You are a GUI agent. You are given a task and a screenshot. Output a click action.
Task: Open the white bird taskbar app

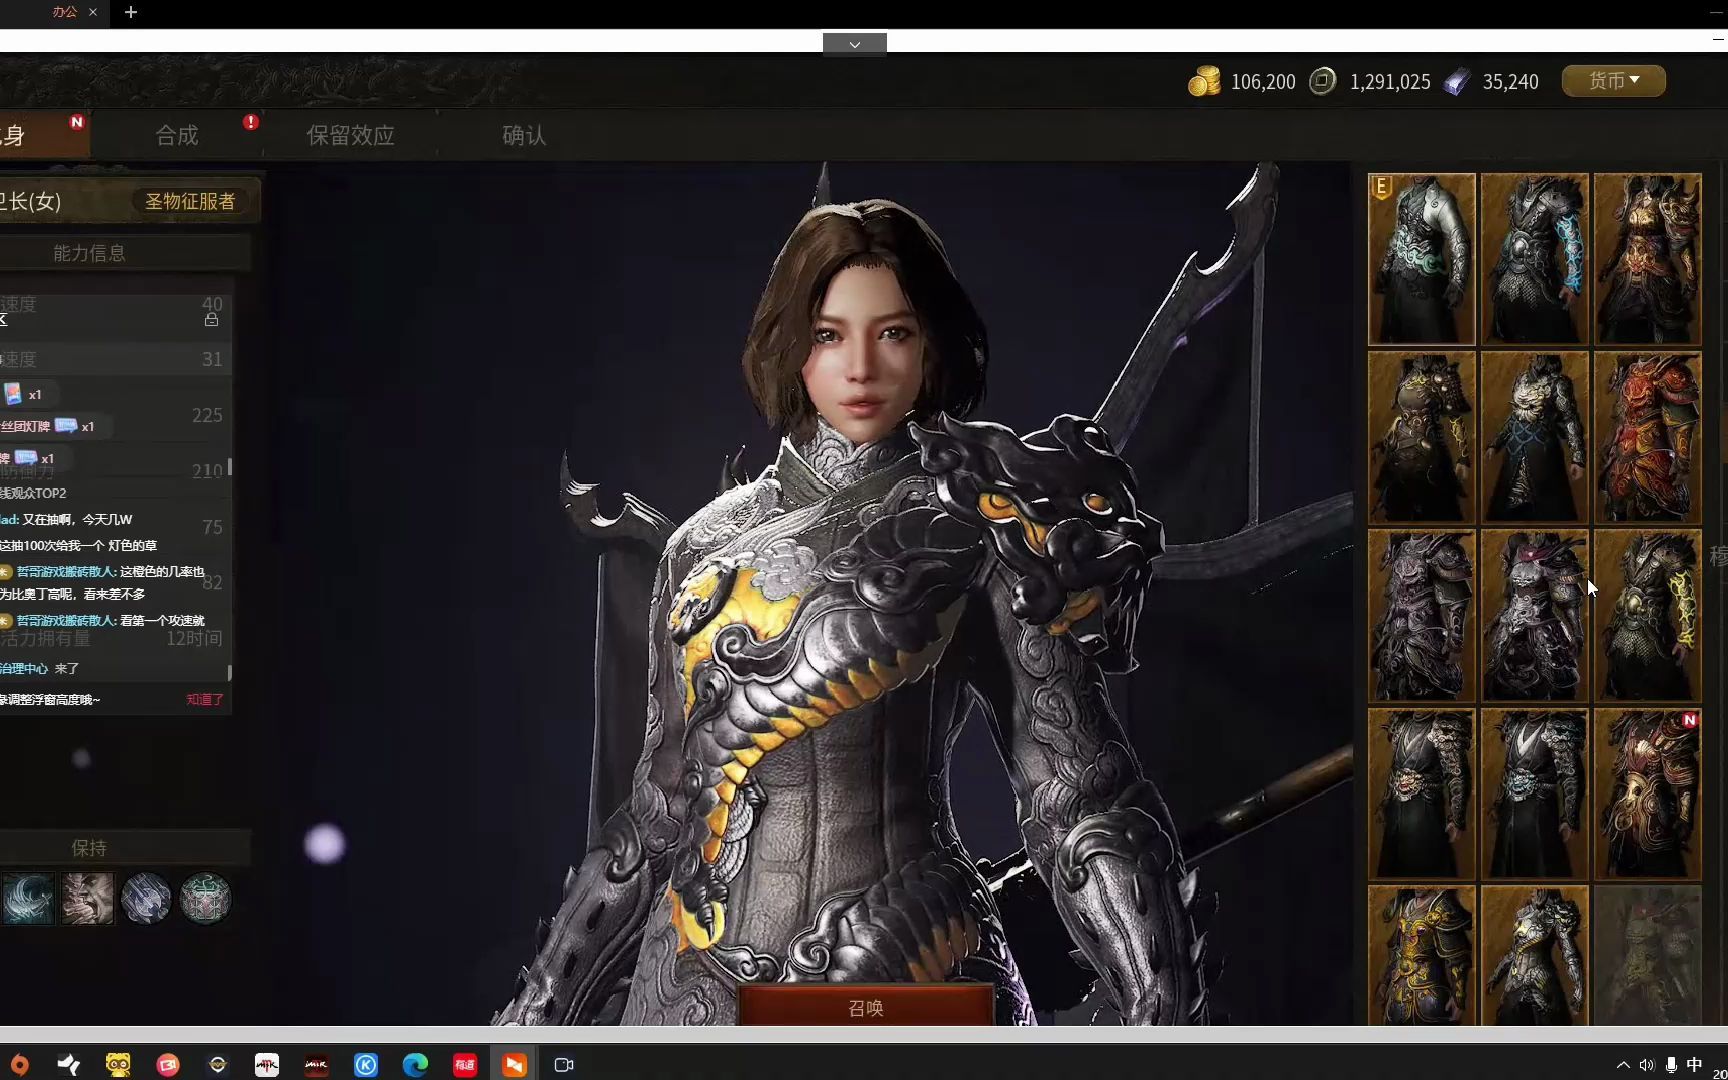click(69, 1065)
